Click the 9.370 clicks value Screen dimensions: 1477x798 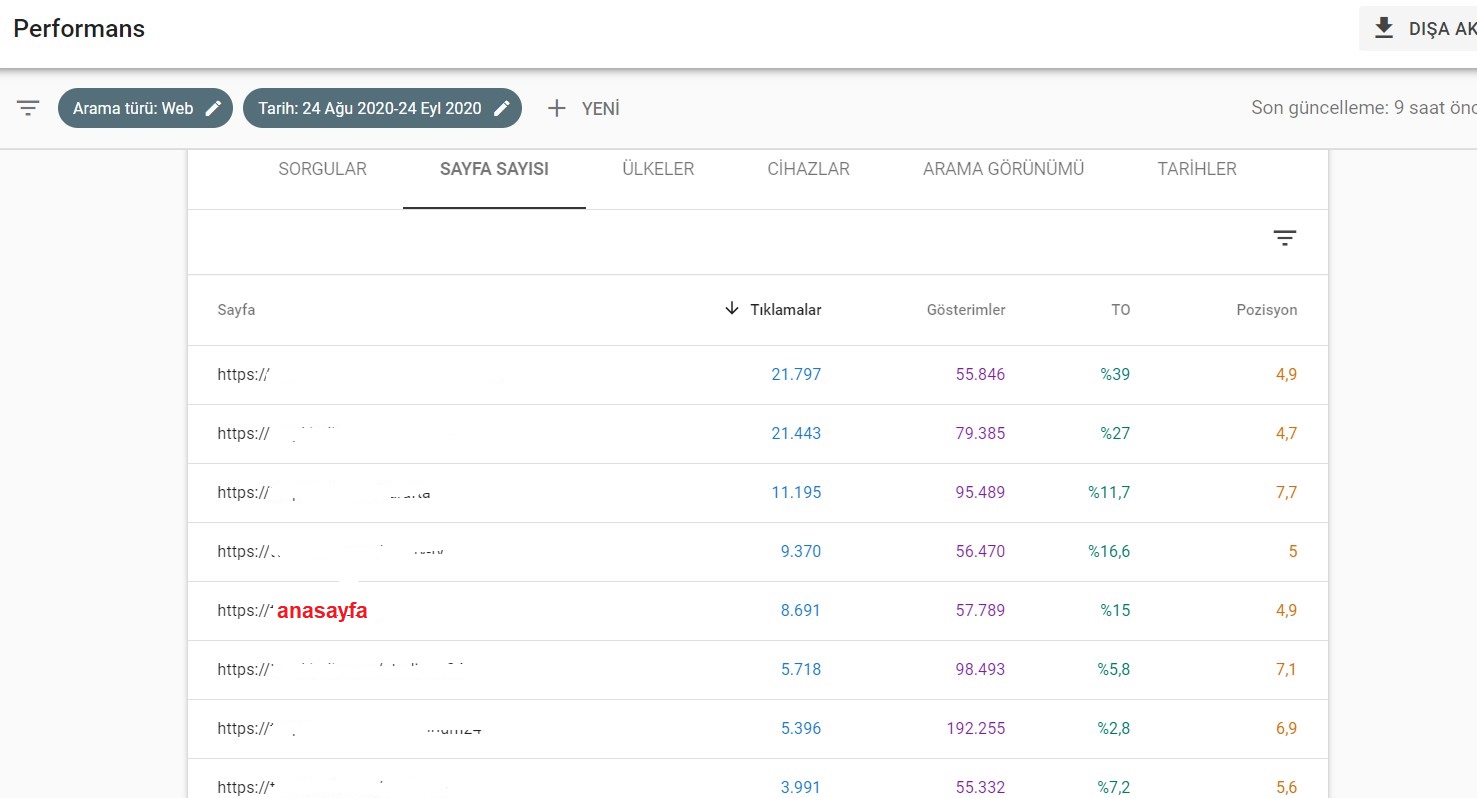[801, 552]
